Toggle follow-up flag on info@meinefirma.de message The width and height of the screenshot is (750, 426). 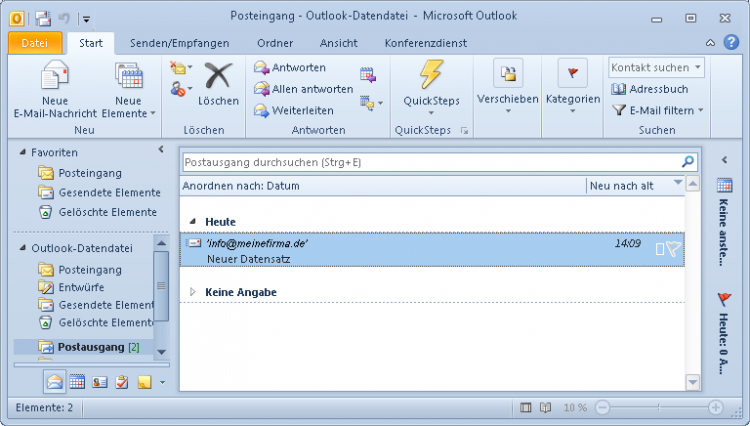tap(674, 250)
